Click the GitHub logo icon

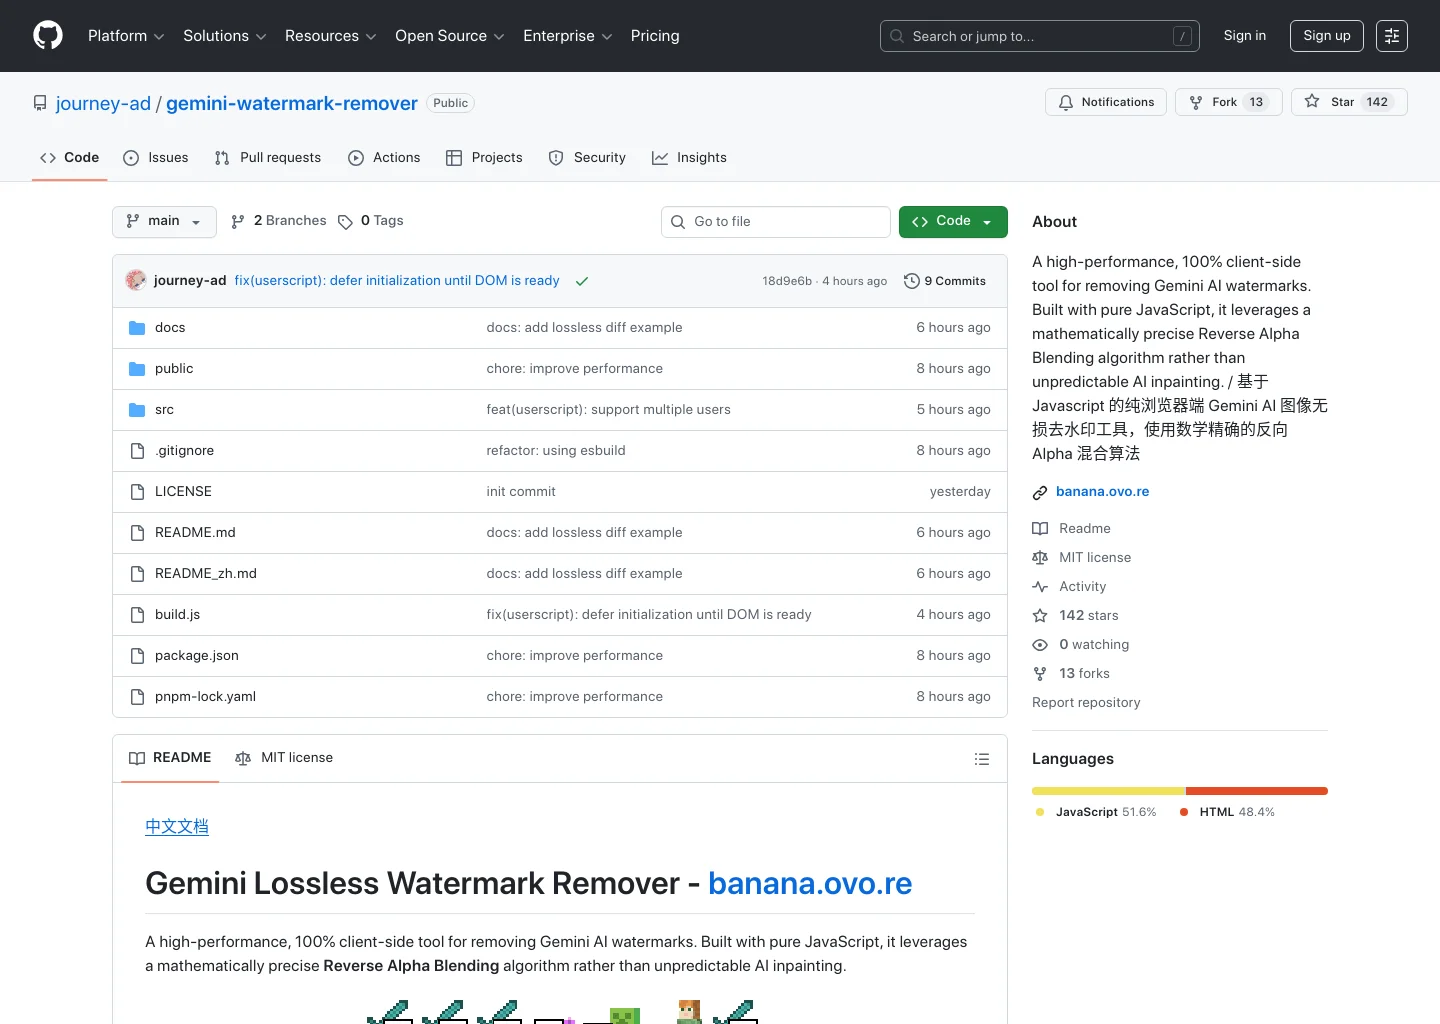[48, 36]
